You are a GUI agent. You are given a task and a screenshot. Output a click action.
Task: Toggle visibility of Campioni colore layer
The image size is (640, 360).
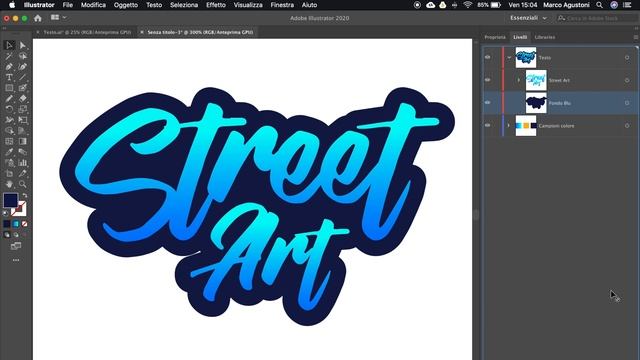pyautogui.click(x=488, y=126)
